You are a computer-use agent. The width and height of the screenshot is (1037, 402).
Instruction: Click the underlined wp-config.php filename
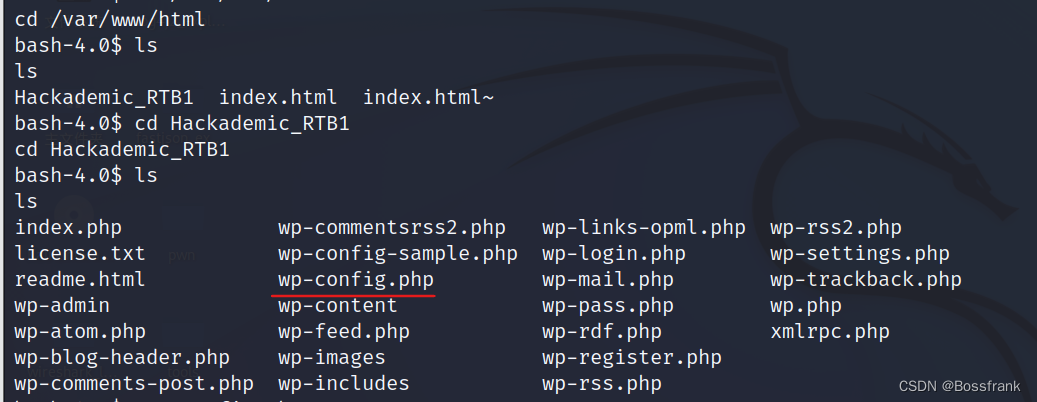click(356, 280)
